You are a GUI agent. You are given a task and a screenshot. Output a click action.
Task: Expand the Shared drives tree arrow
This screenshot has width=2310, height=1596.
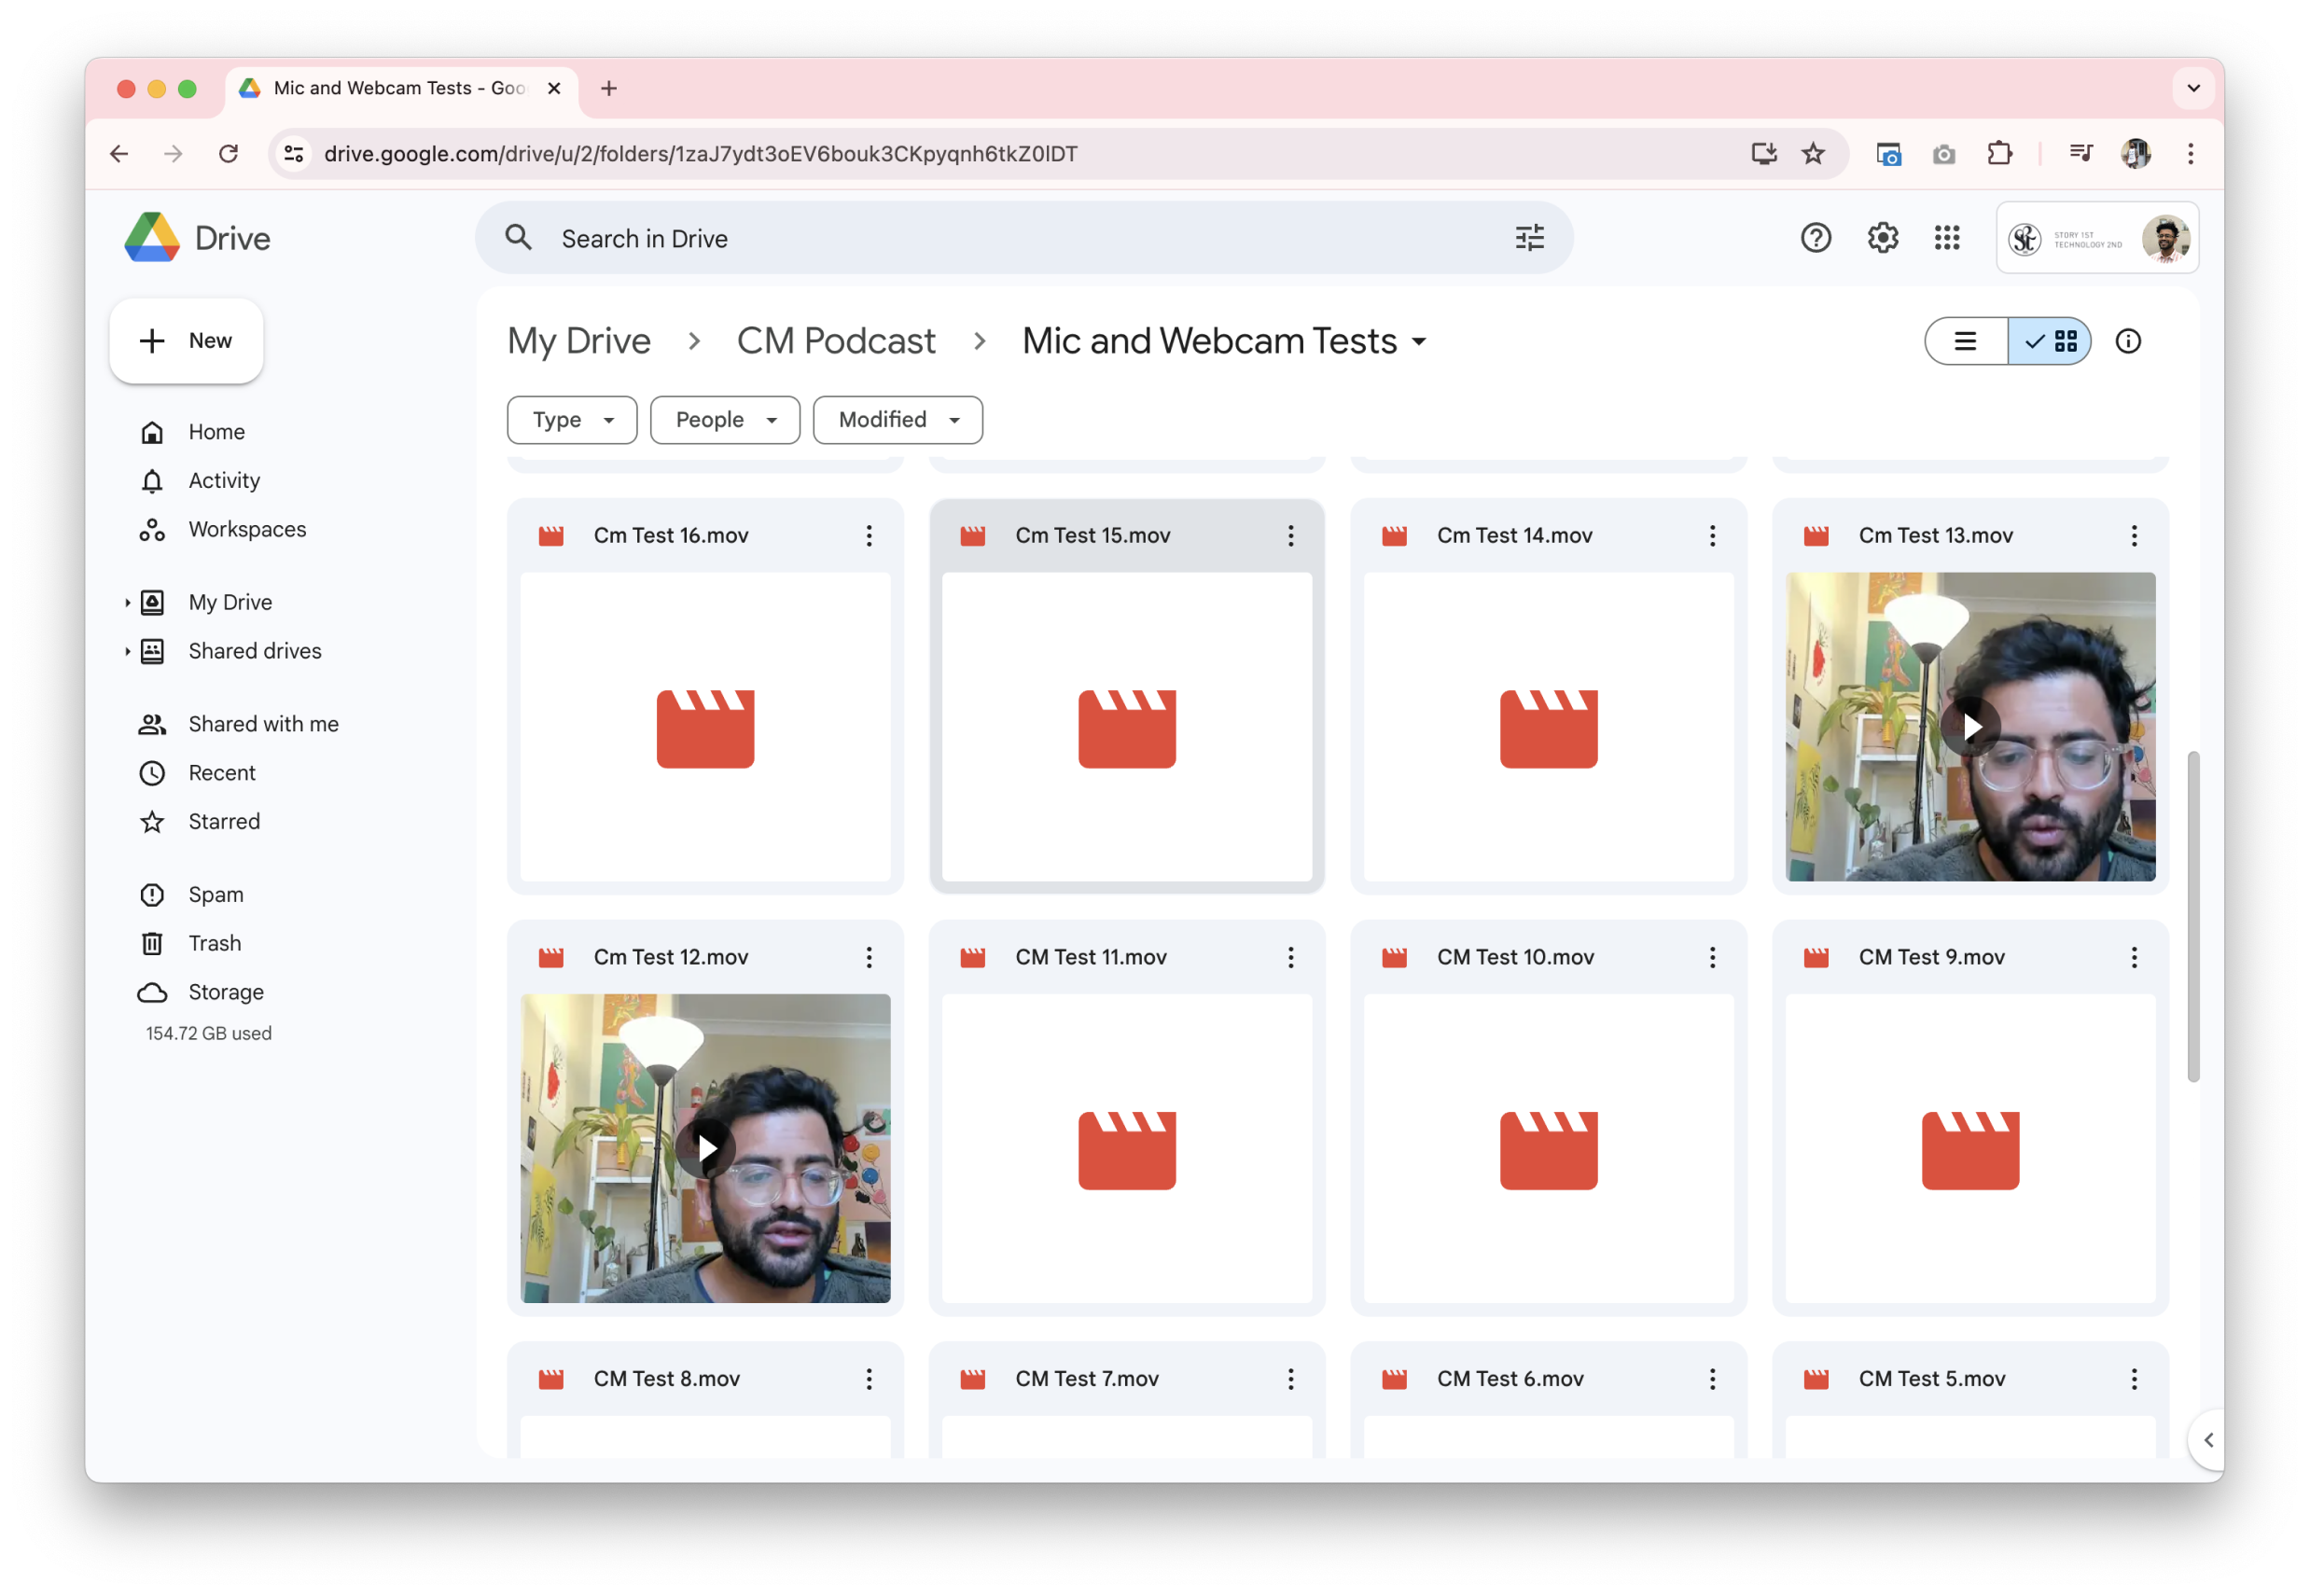(127, 651)
